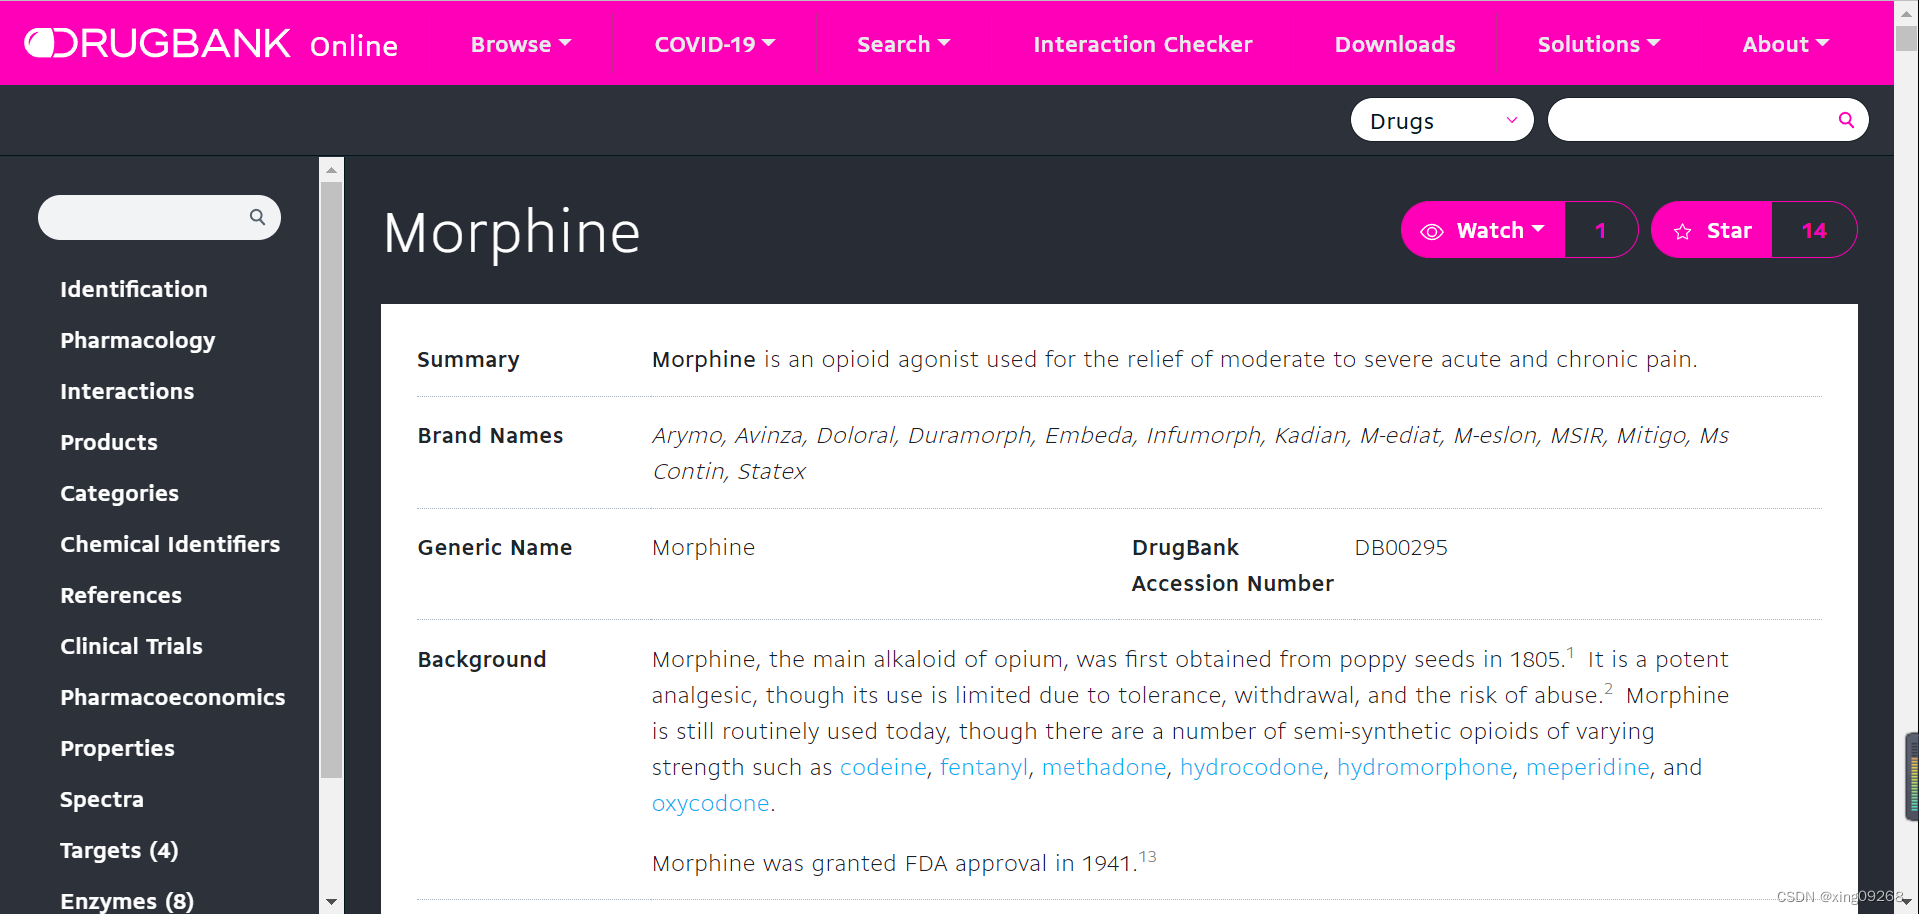The image size is (1919, 914).
Task: Click the magnifier icon in top search box
Action: [1846, 120]
